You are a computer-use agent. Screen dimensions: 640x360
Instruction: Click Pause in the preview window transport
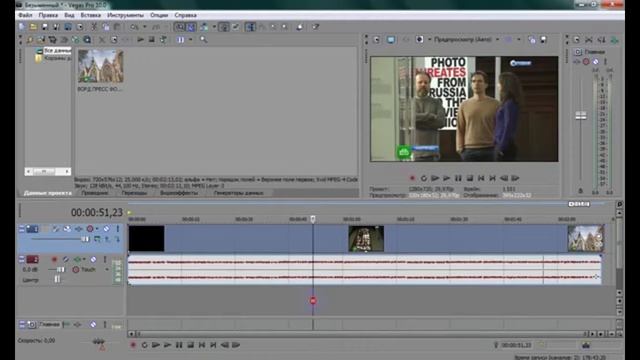coord(458,178)
